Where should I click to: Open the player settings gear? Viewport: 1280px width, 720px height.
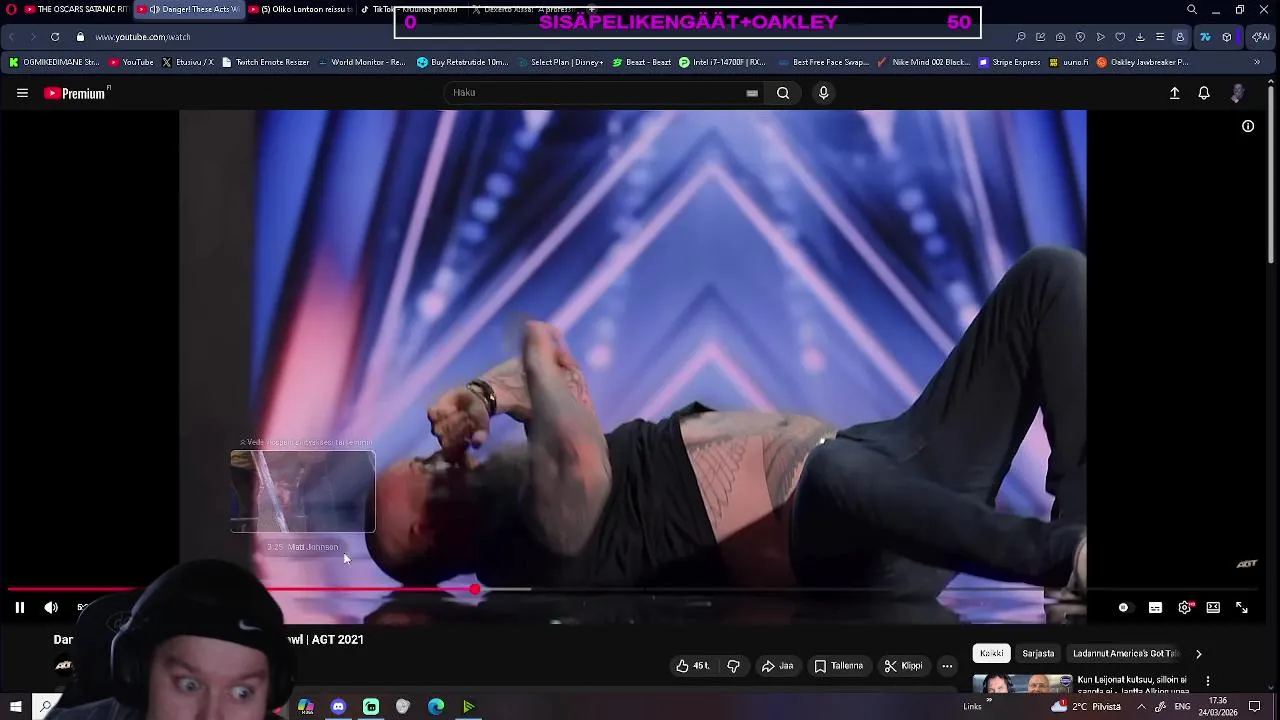click(1185, 607)
